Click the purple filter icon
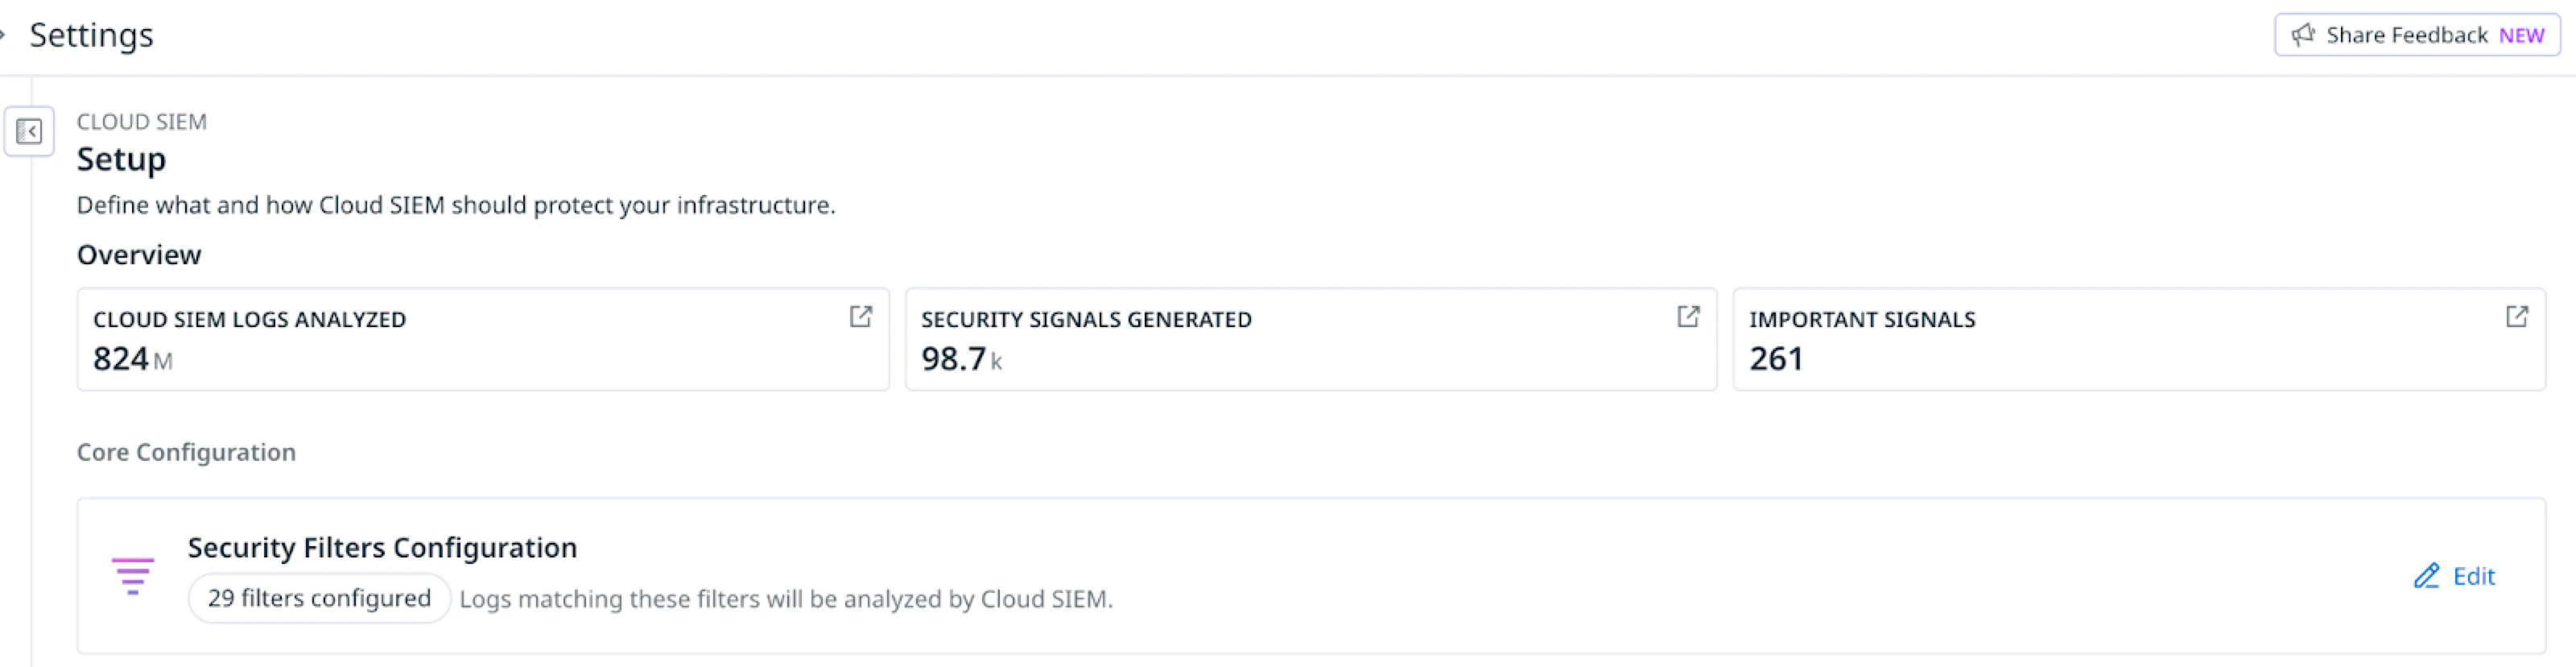The image size is (2576, 667). (x=132, y=576)
